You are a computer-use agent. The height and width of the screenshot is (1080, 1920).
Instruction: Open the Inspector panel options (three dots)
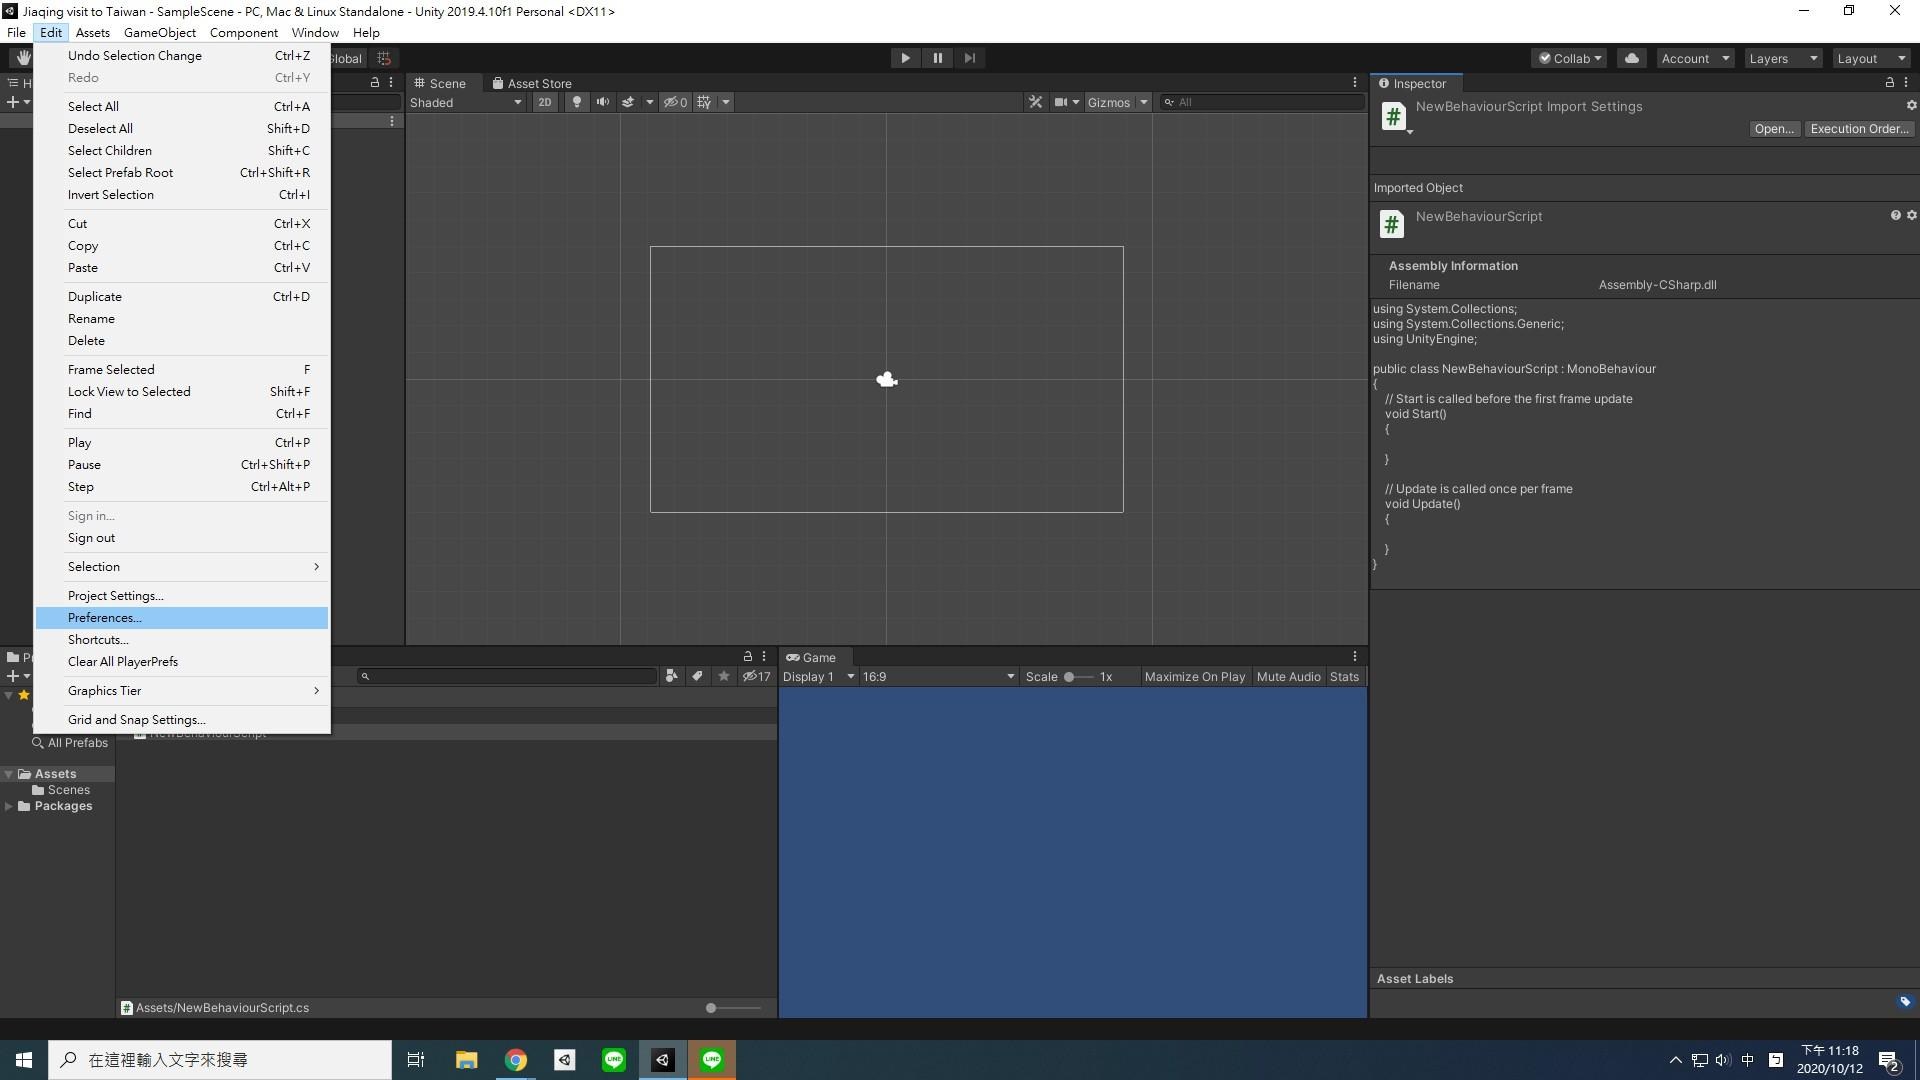tap(1906, 83)
